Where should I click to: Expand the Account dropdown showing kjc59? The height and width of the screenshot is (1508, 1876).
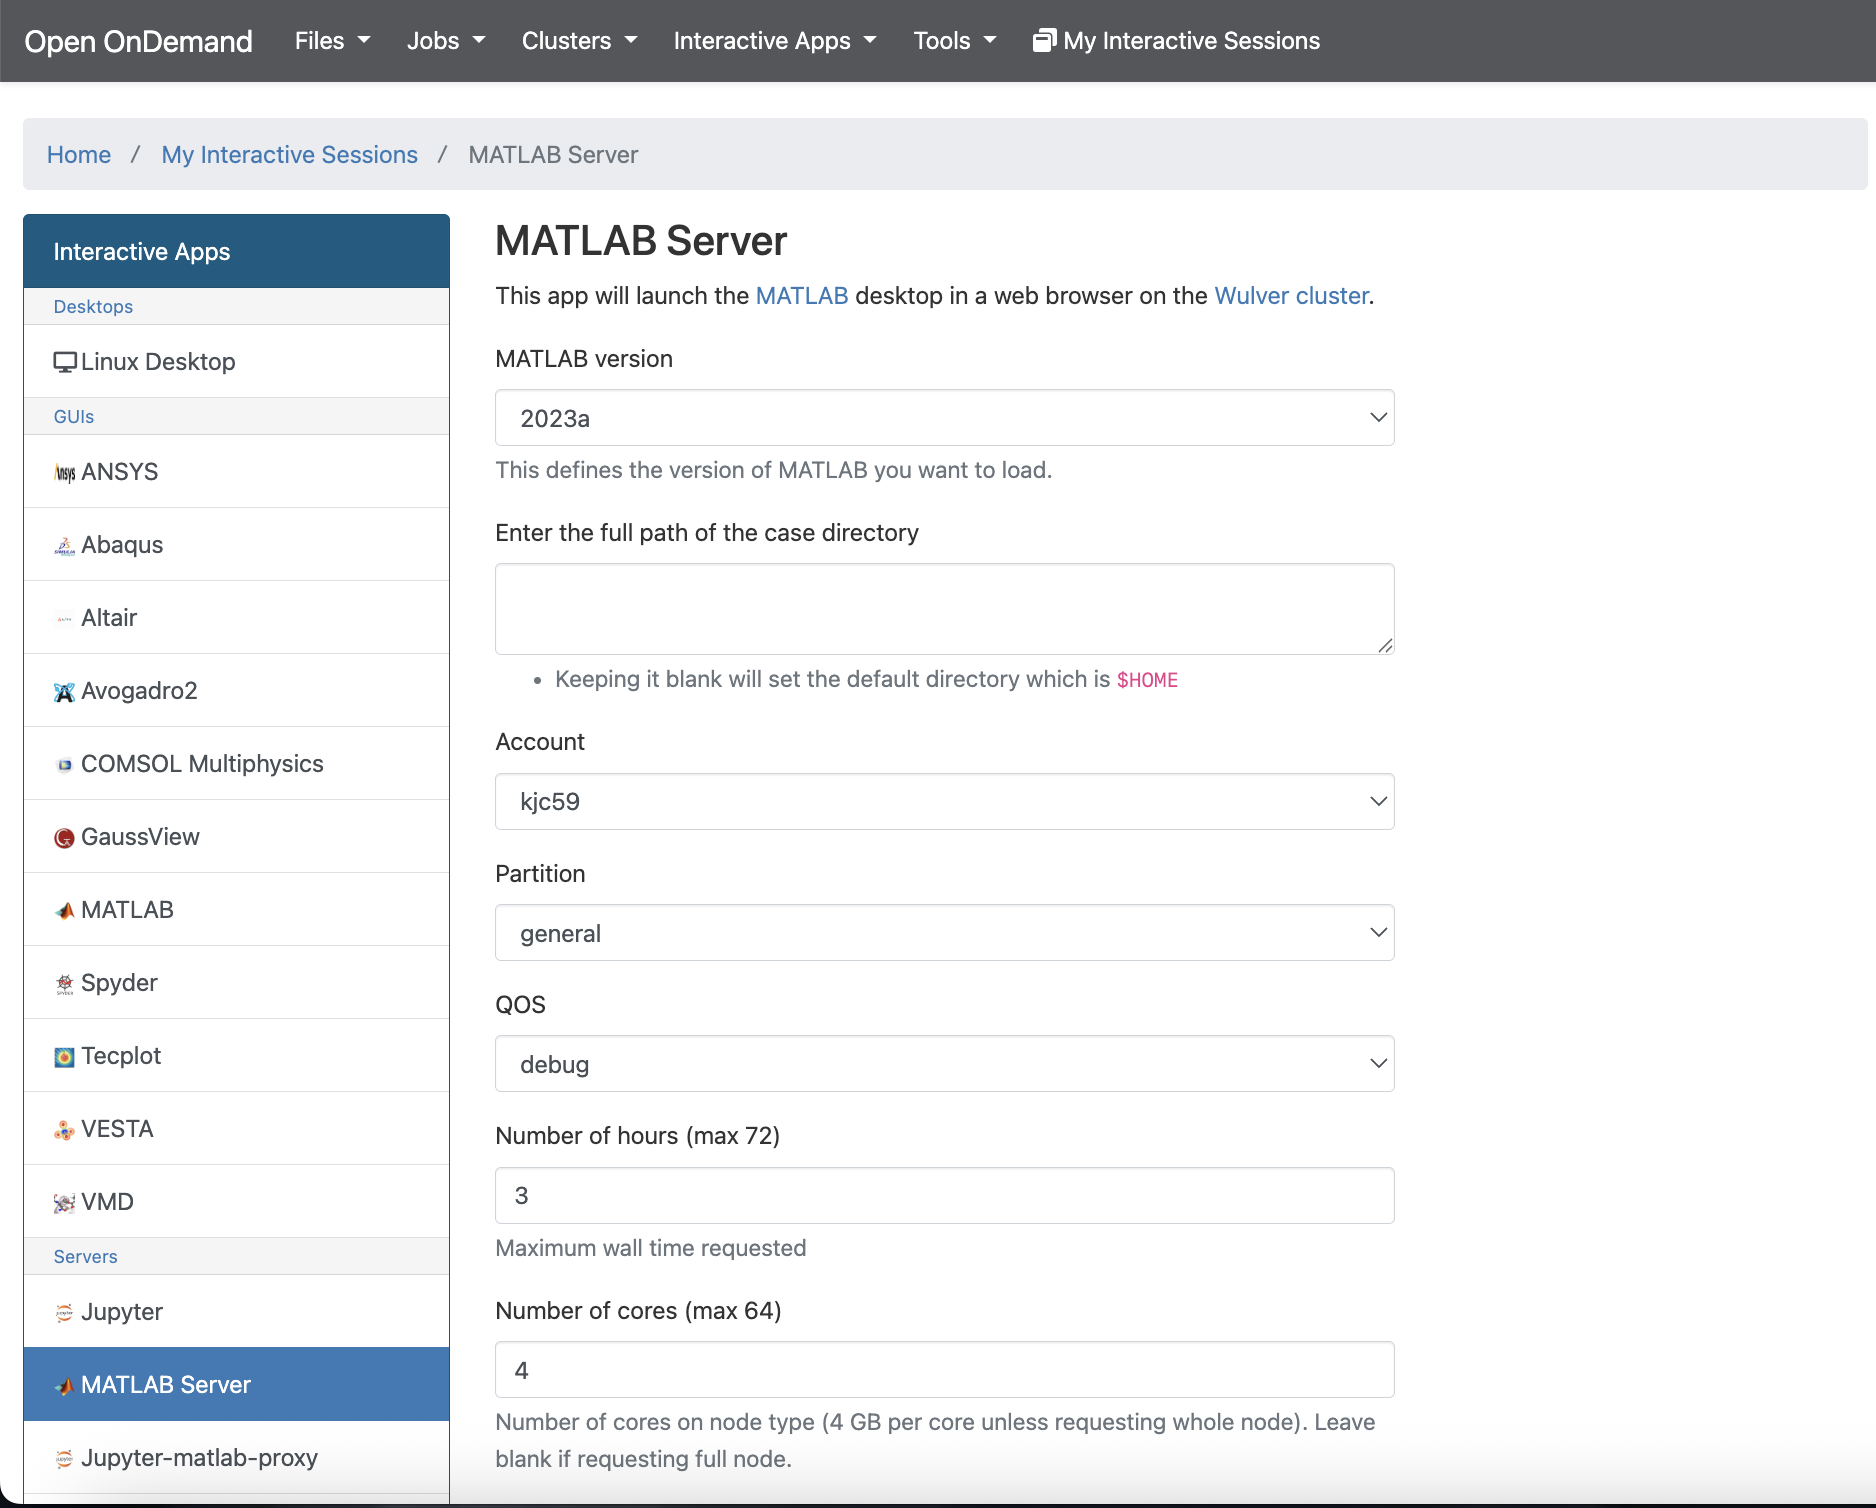coord(945,801)
